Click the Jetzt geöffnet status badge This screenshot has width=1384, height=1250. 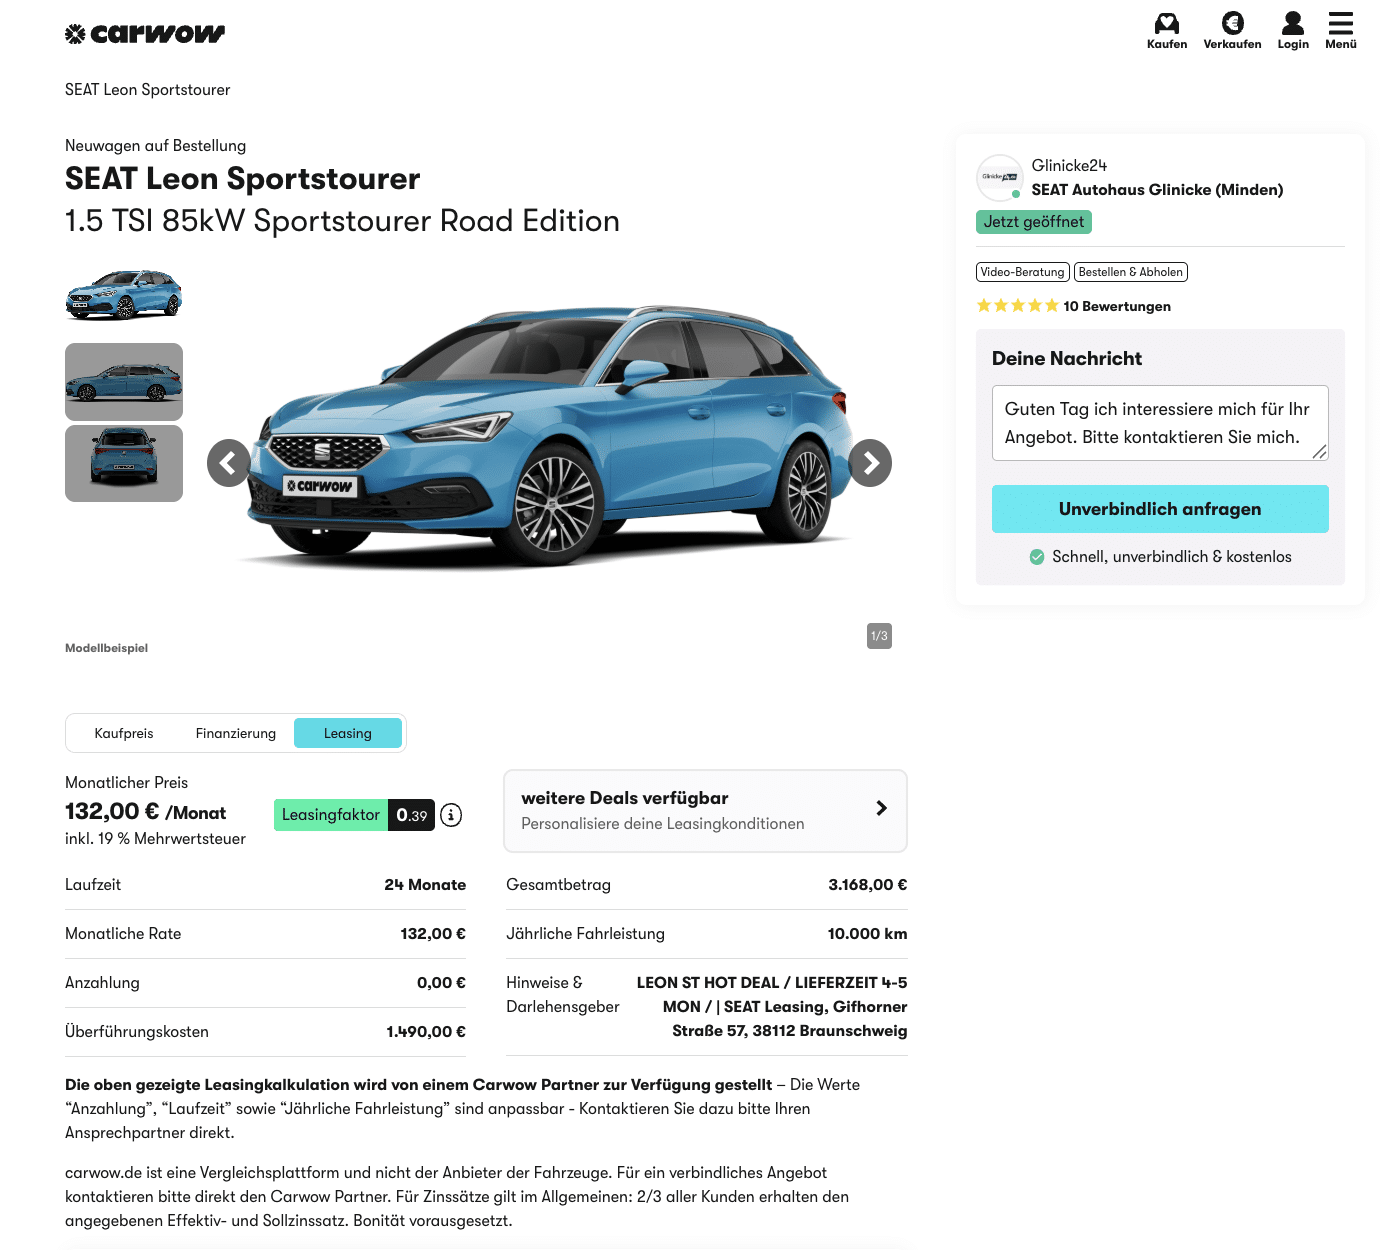coord(1034,222)
